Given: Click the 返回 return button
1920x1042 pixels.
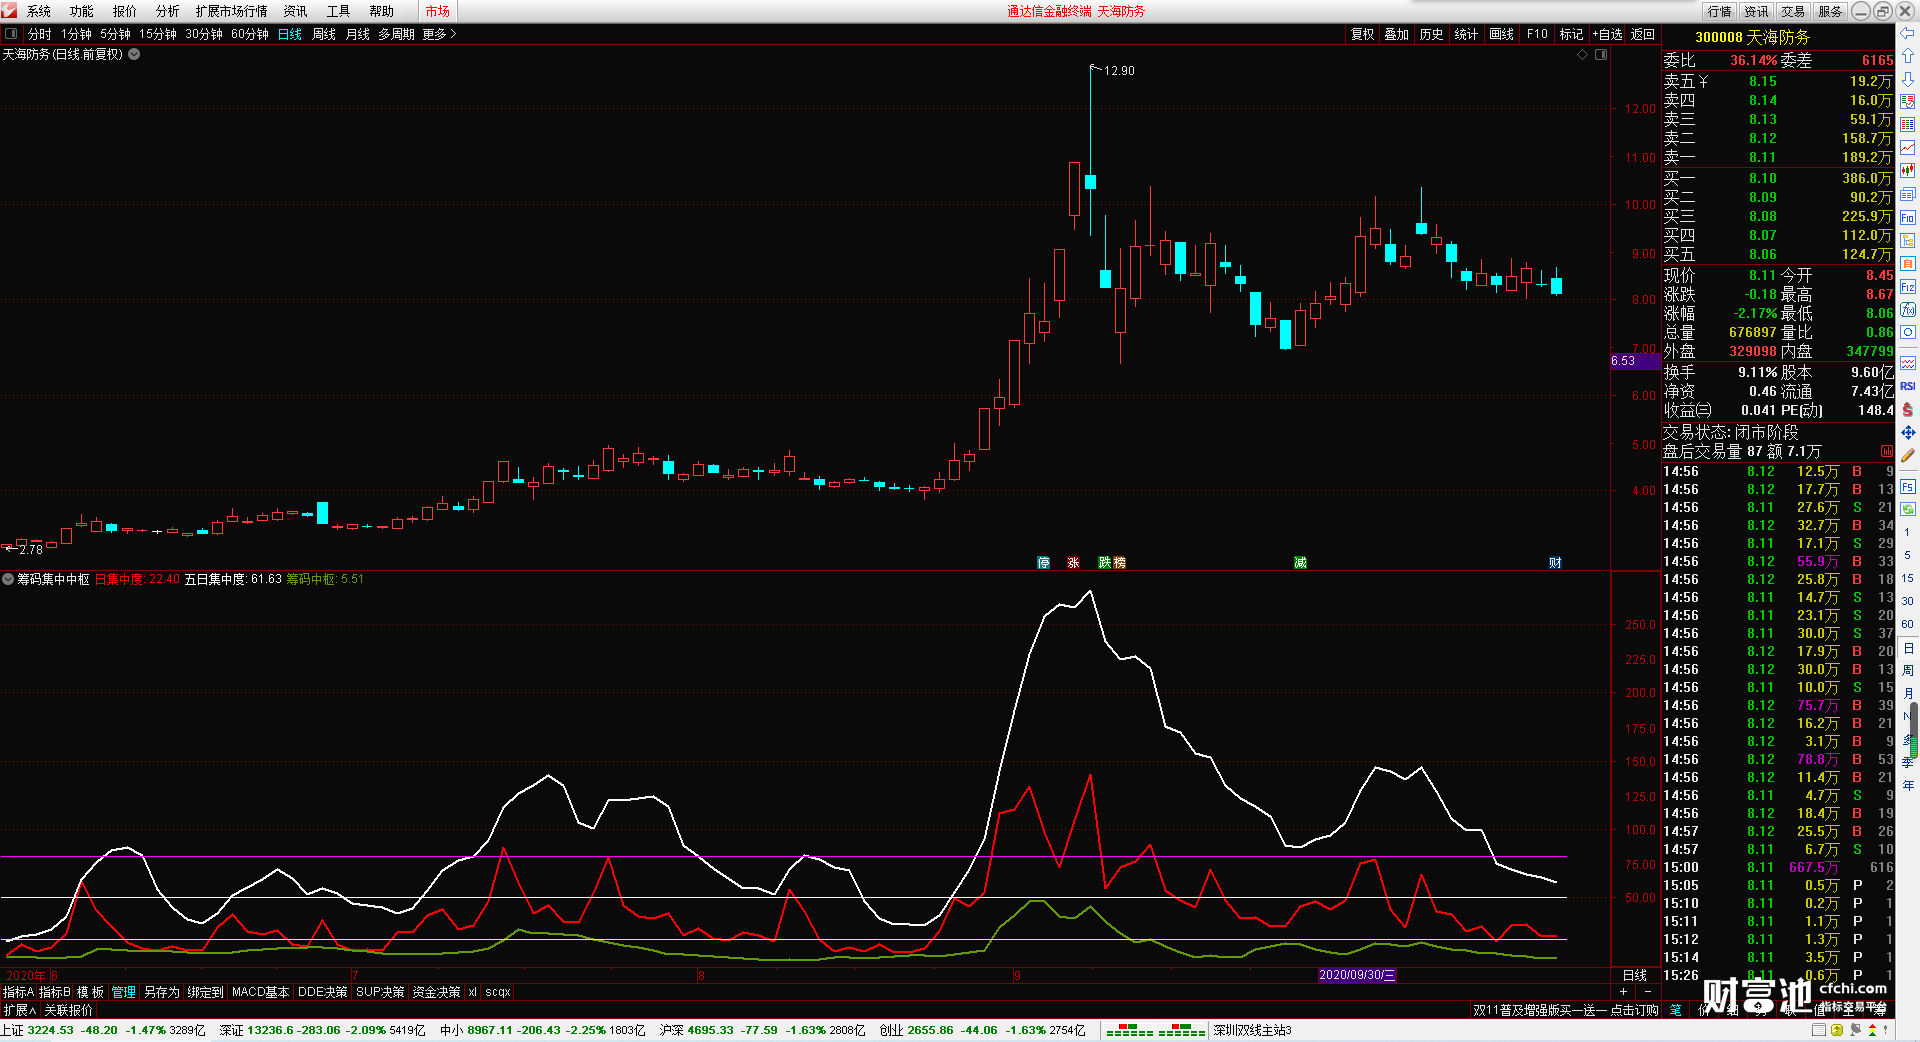Looking at the screenshot, I should 1643,34.
